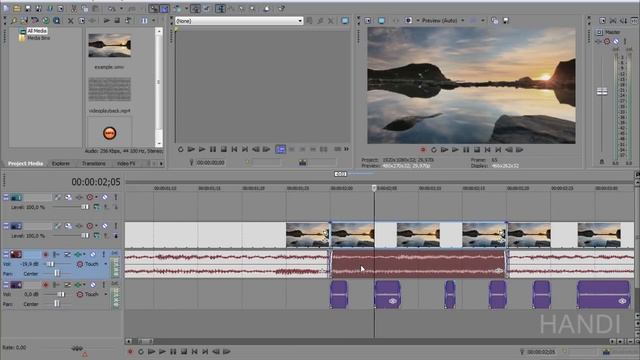This screenshot has width=640, height=360.
Task: Adjust the Level slider of video track 2
Action: (84, 236)
